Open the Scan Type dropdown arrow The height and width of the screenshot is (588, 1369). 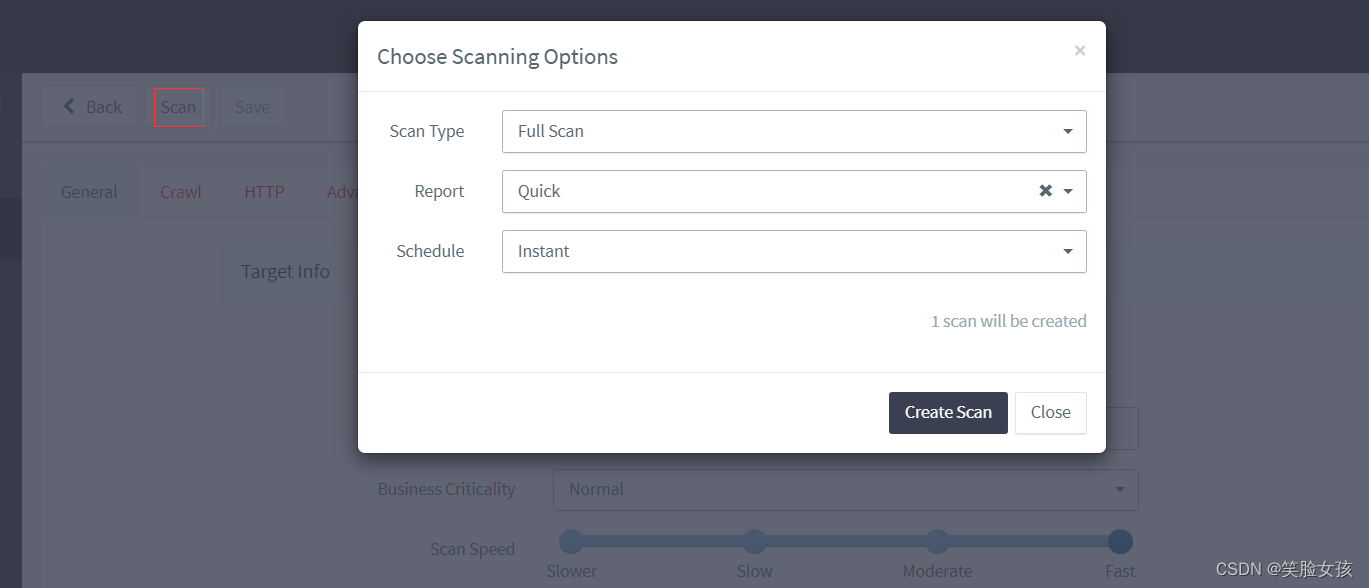click(1068, 131)
